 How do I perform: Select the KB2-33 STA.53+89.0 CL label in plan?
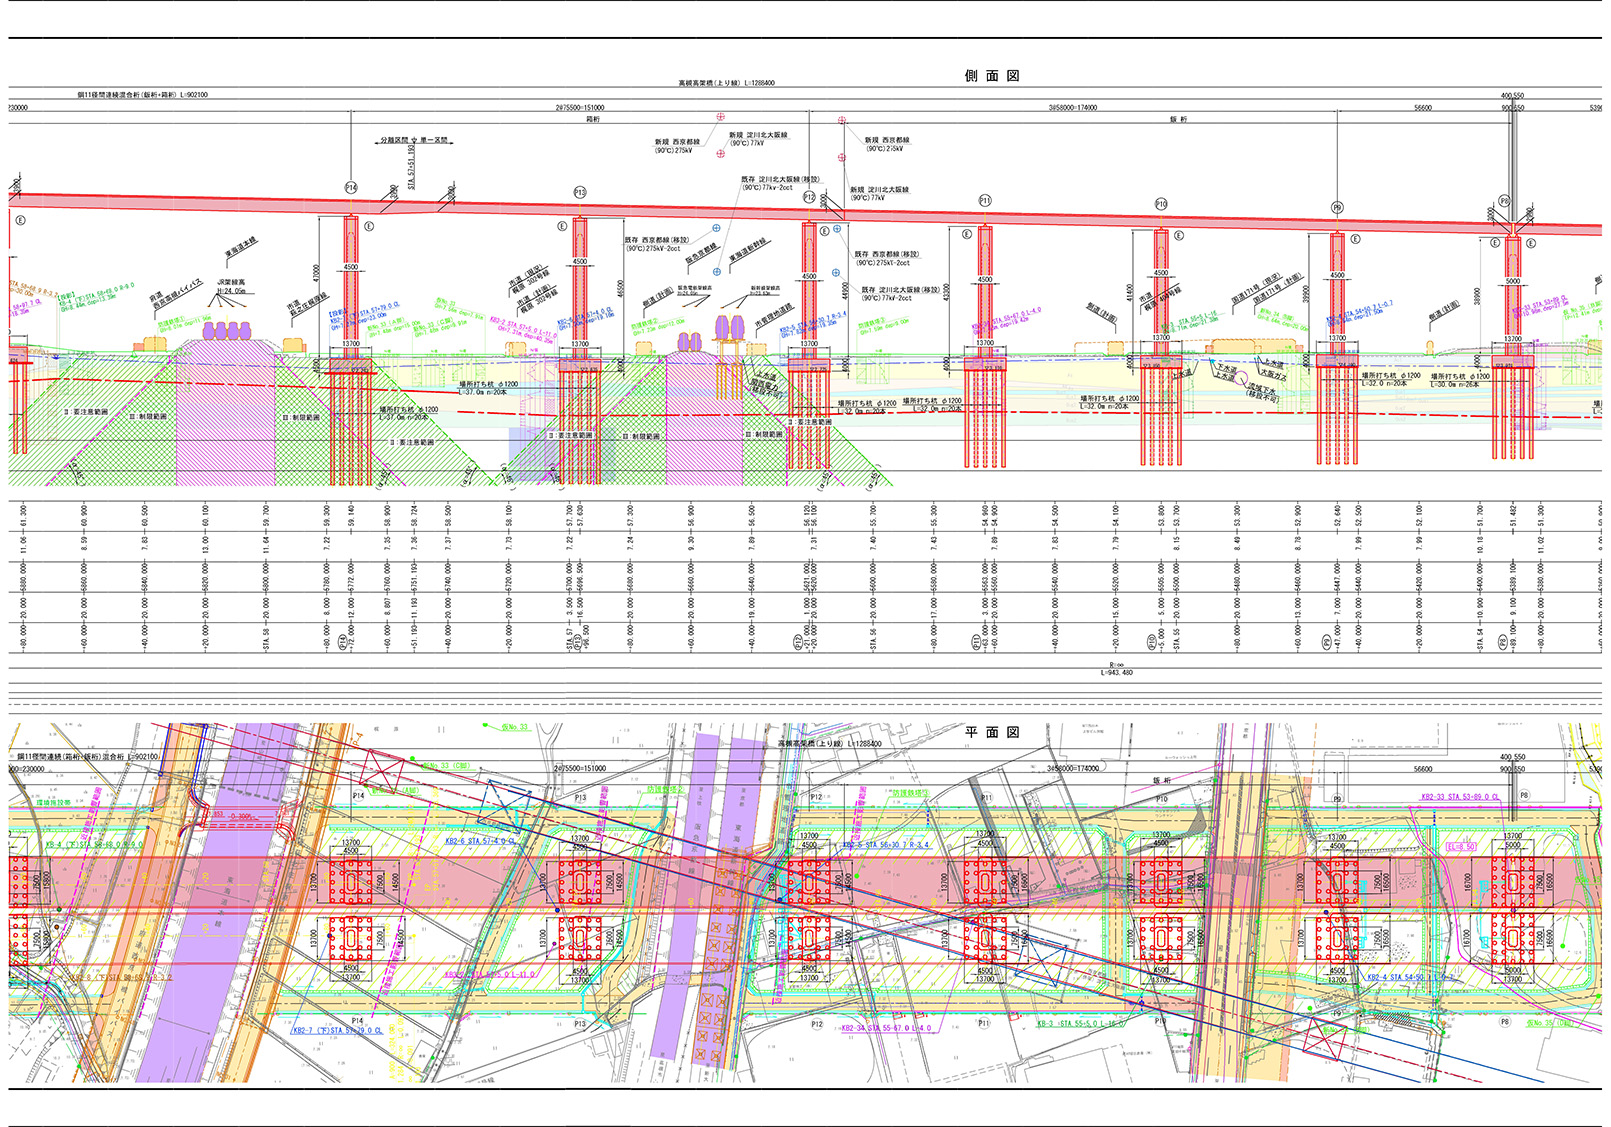pos(1461,797)
